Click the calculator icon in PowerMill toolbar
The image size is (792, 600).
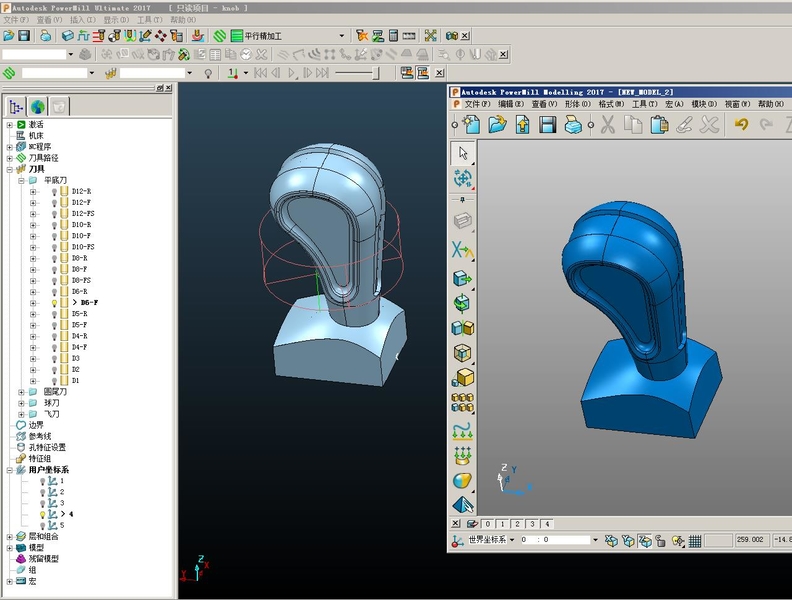393,36
